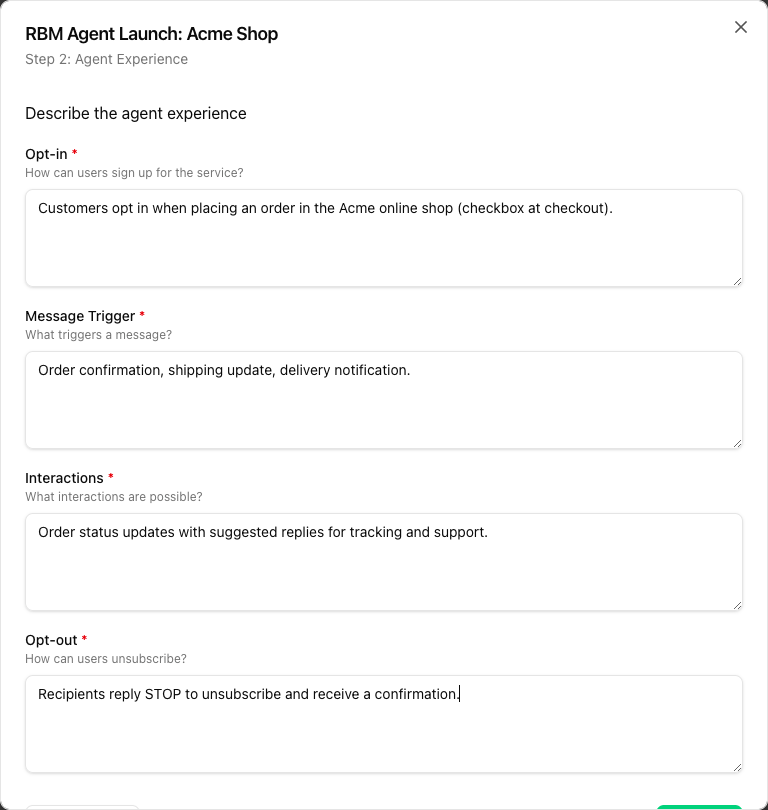Close the RBM Agent Launch dialog

741,27
